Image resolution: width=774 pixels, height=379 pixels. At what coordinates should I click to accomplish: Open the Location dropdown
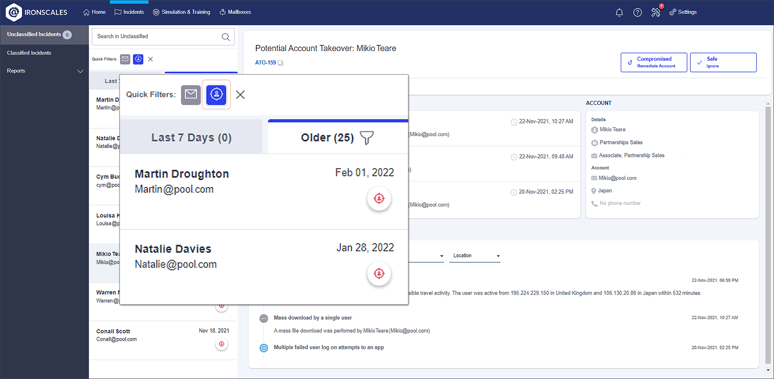click(475, 256)
